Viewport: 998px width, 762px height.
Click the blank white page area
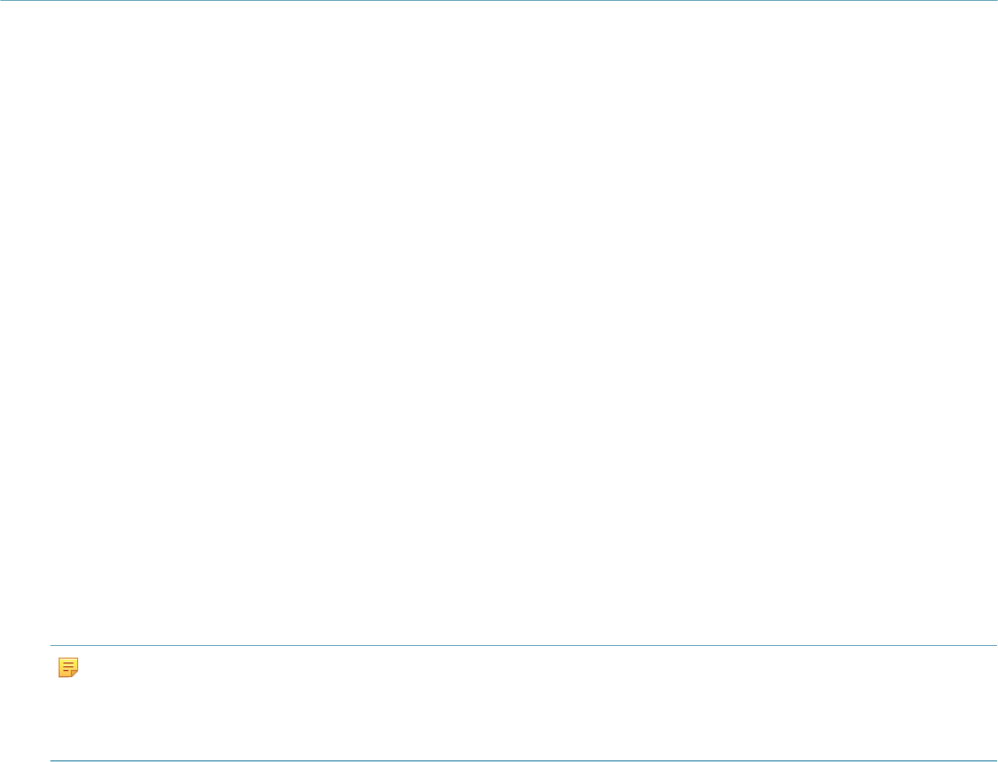click(499, 323)
